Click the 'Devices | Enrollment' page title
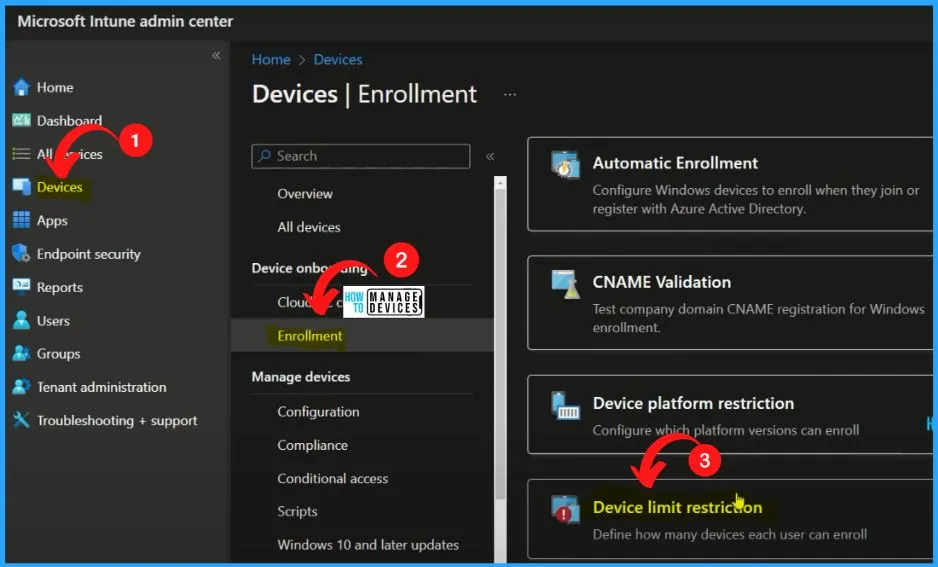The height and width of the screenshot is (567, 938). click(364, 94)
